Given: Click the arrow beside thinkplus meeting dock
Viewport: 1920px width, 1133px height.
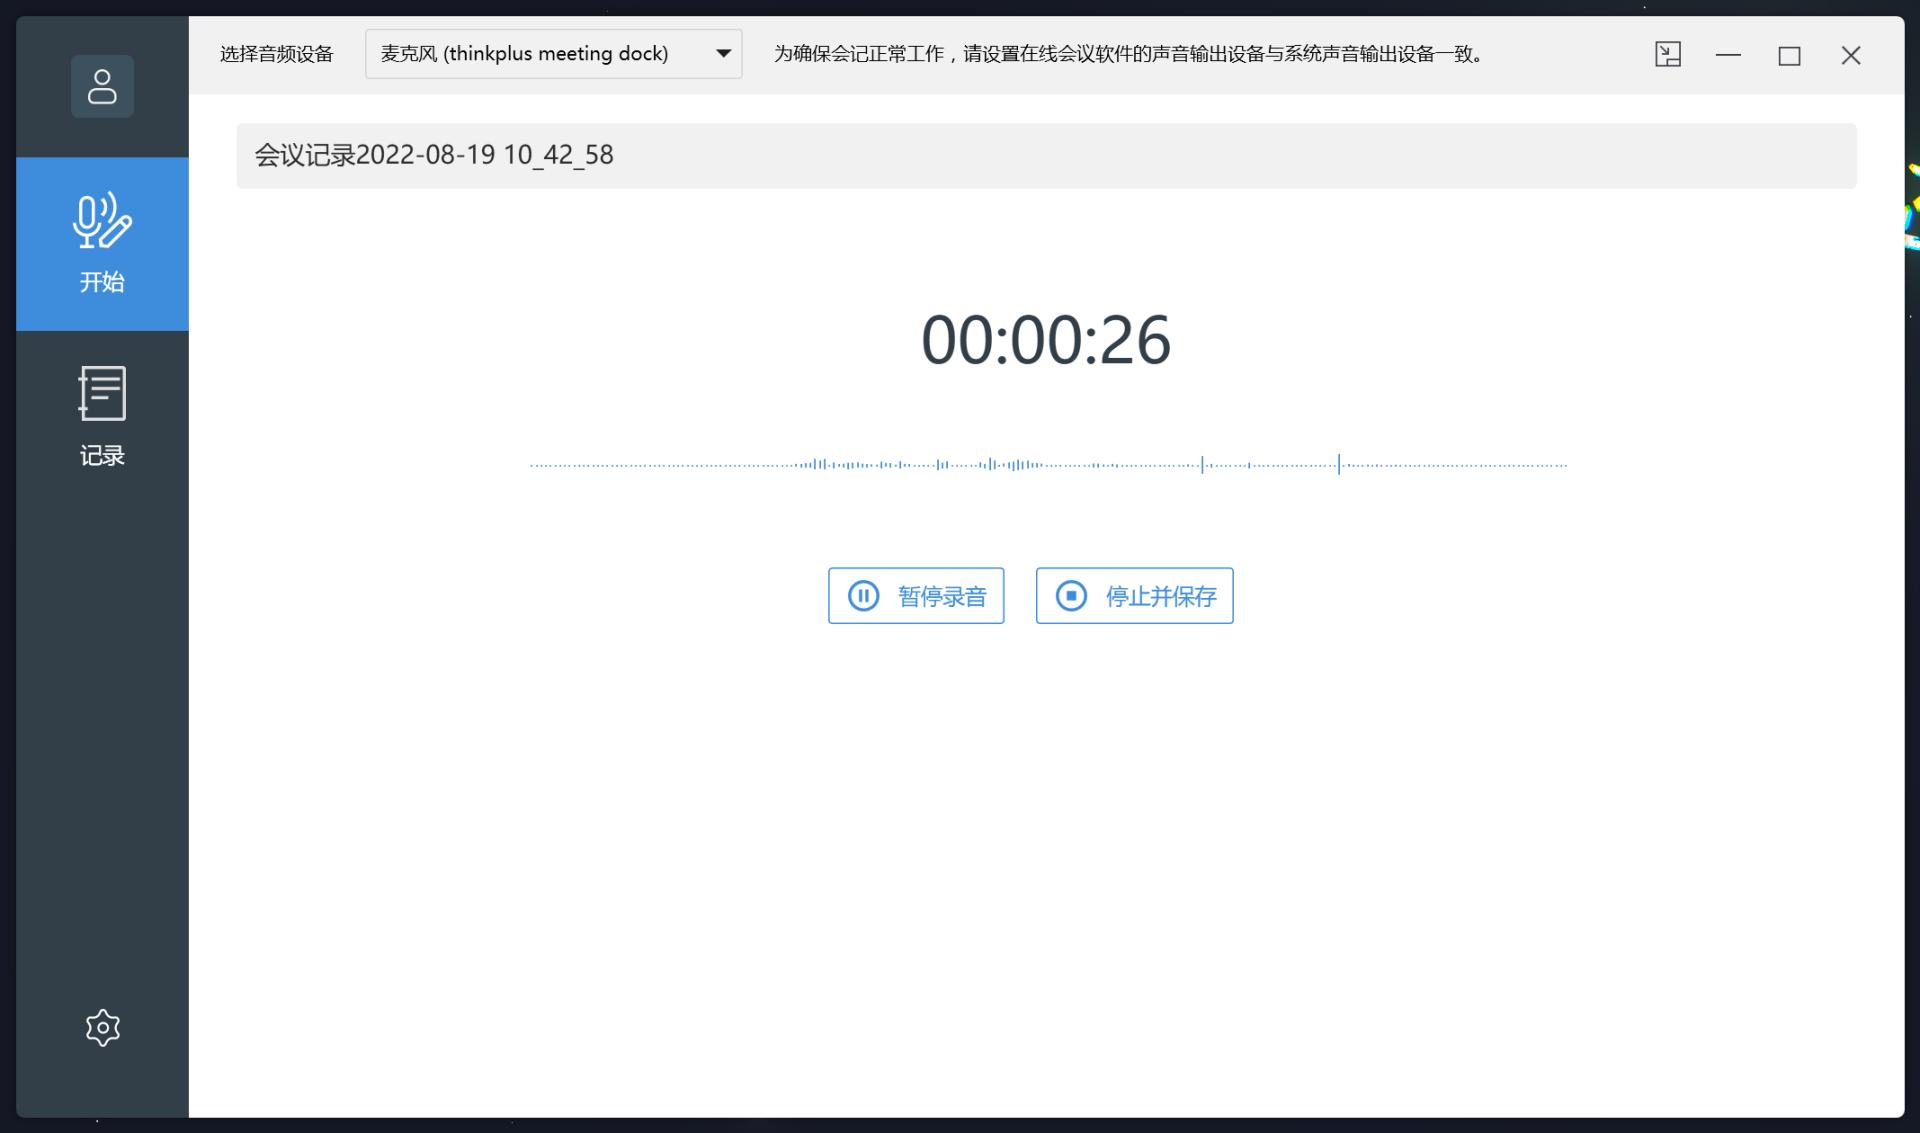Looking at the screenshot, I should (x=723, y=53).
